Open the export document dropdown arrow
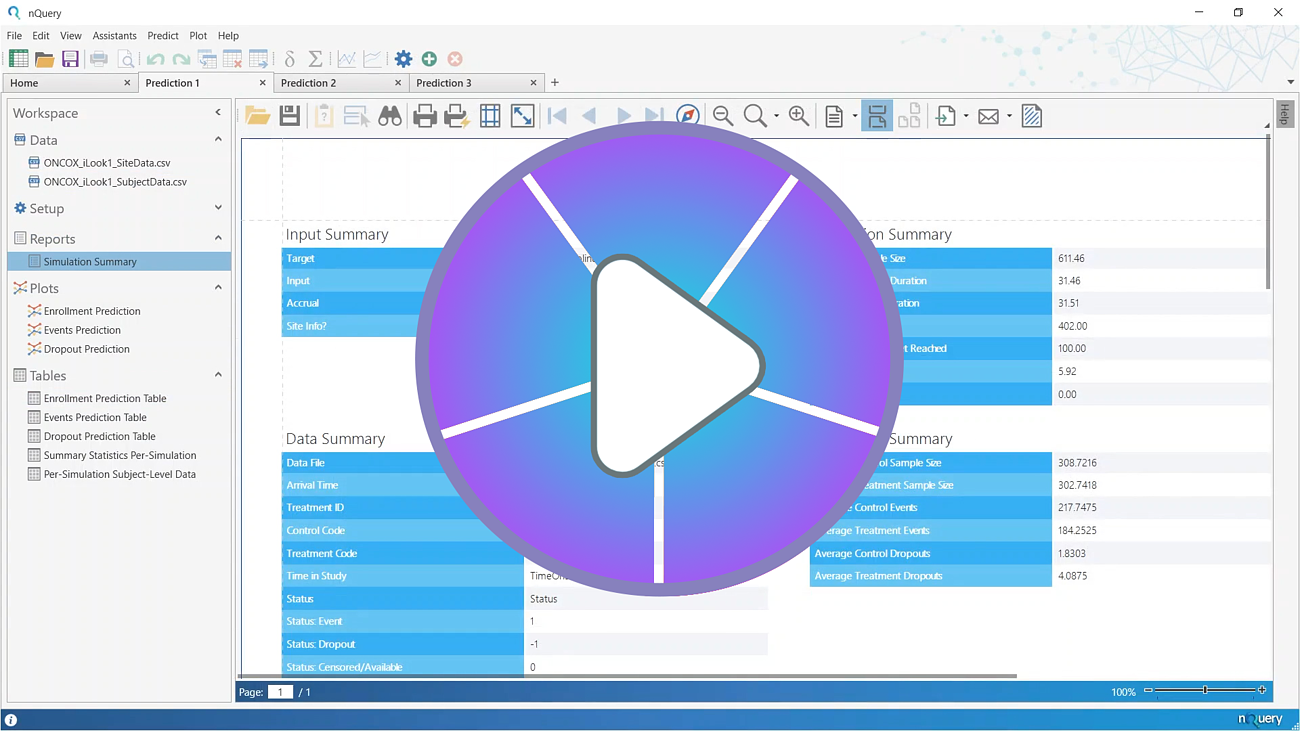The height and width of the screenshot is (731, 1300). point(966,117)
